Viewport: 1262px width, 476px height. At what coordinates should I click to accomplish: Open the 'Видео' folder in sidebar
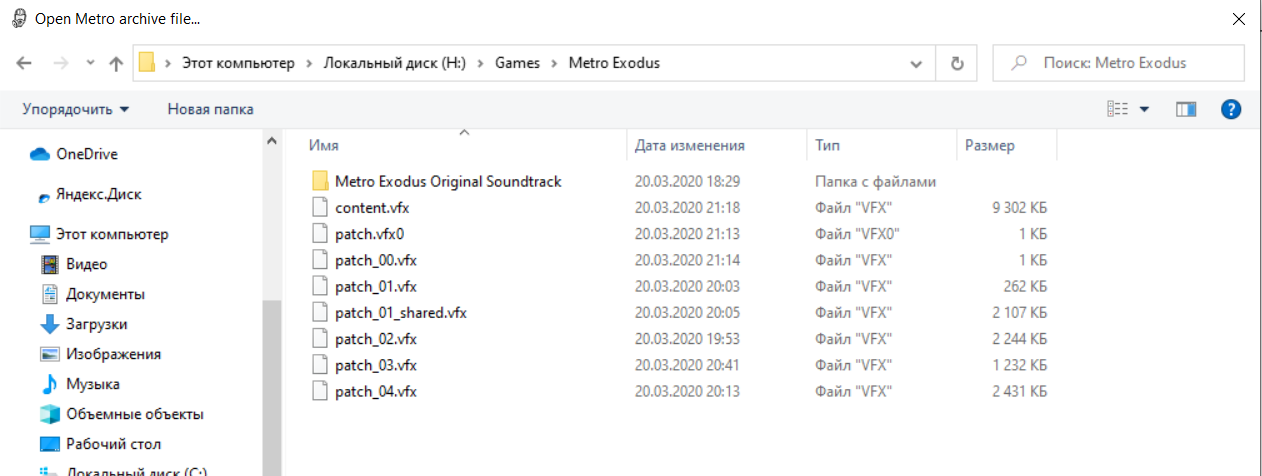(x=75, y=264)
